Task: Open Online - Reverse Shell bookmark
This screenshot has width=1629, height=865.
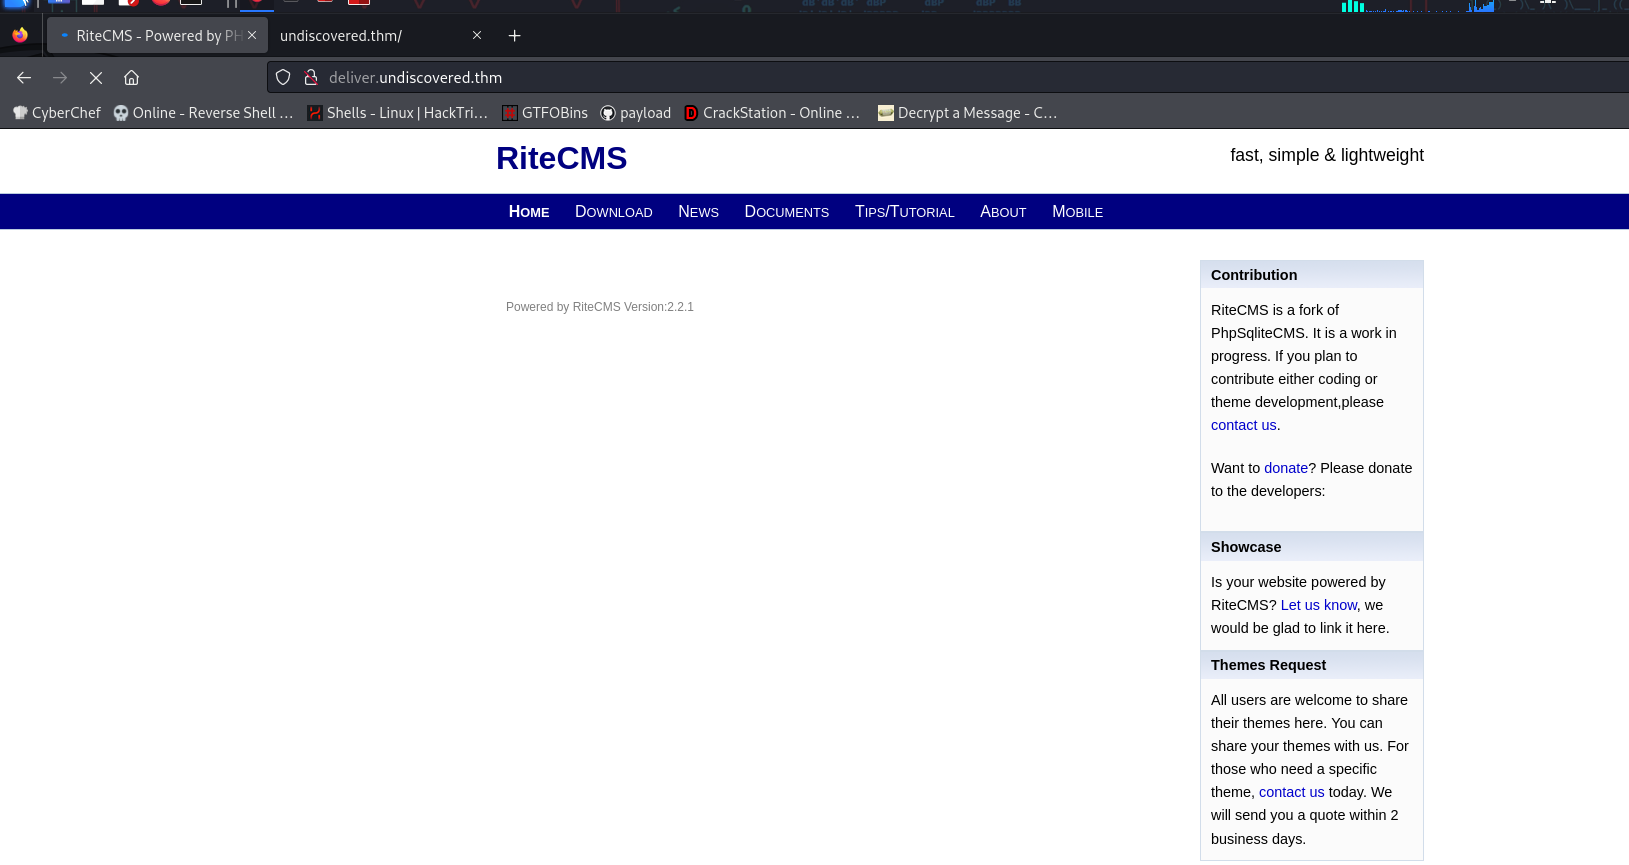Action: point(203,113)
